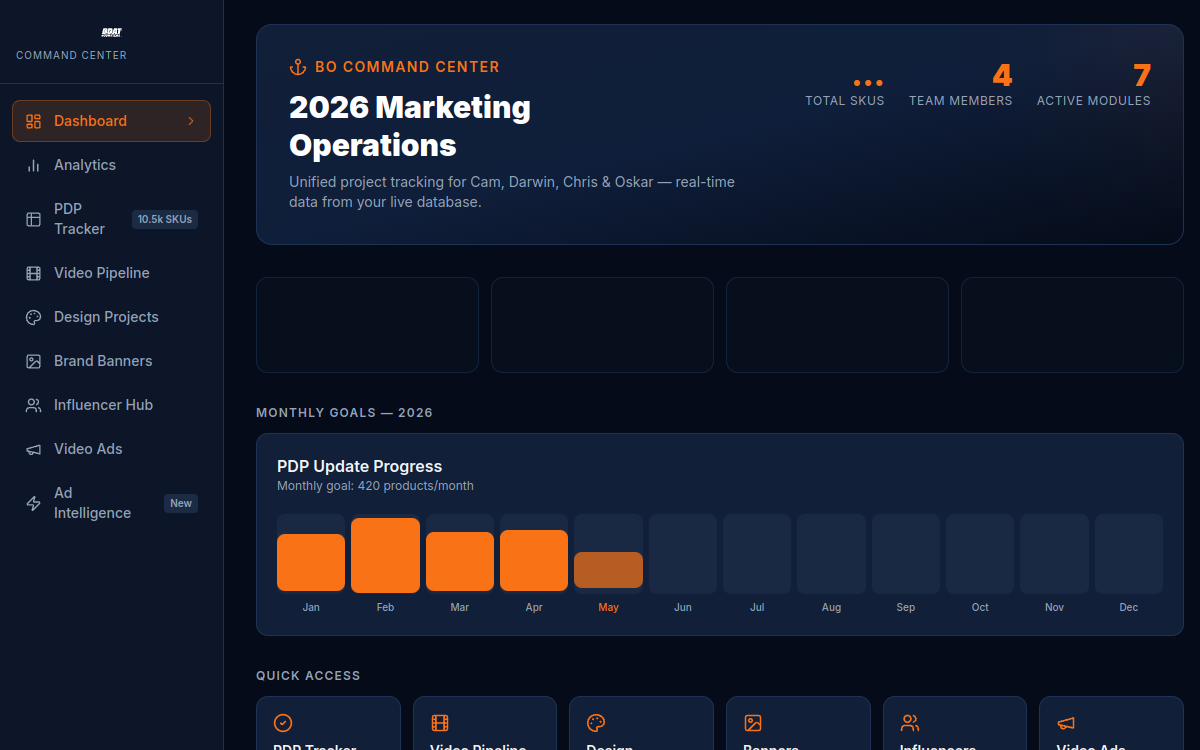Click the empty December bar slot

[1129, 554]
